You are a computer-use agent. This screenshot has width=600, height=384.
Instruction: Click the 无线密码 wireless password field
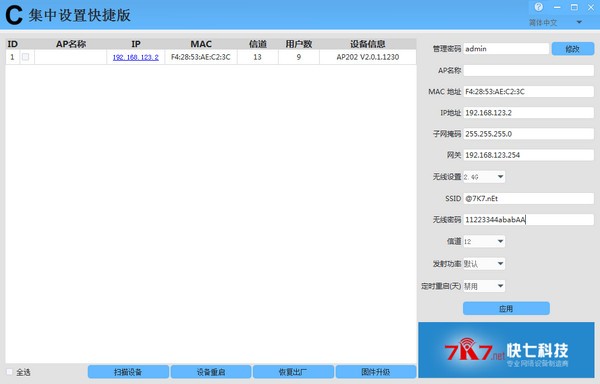coord(528,220)
